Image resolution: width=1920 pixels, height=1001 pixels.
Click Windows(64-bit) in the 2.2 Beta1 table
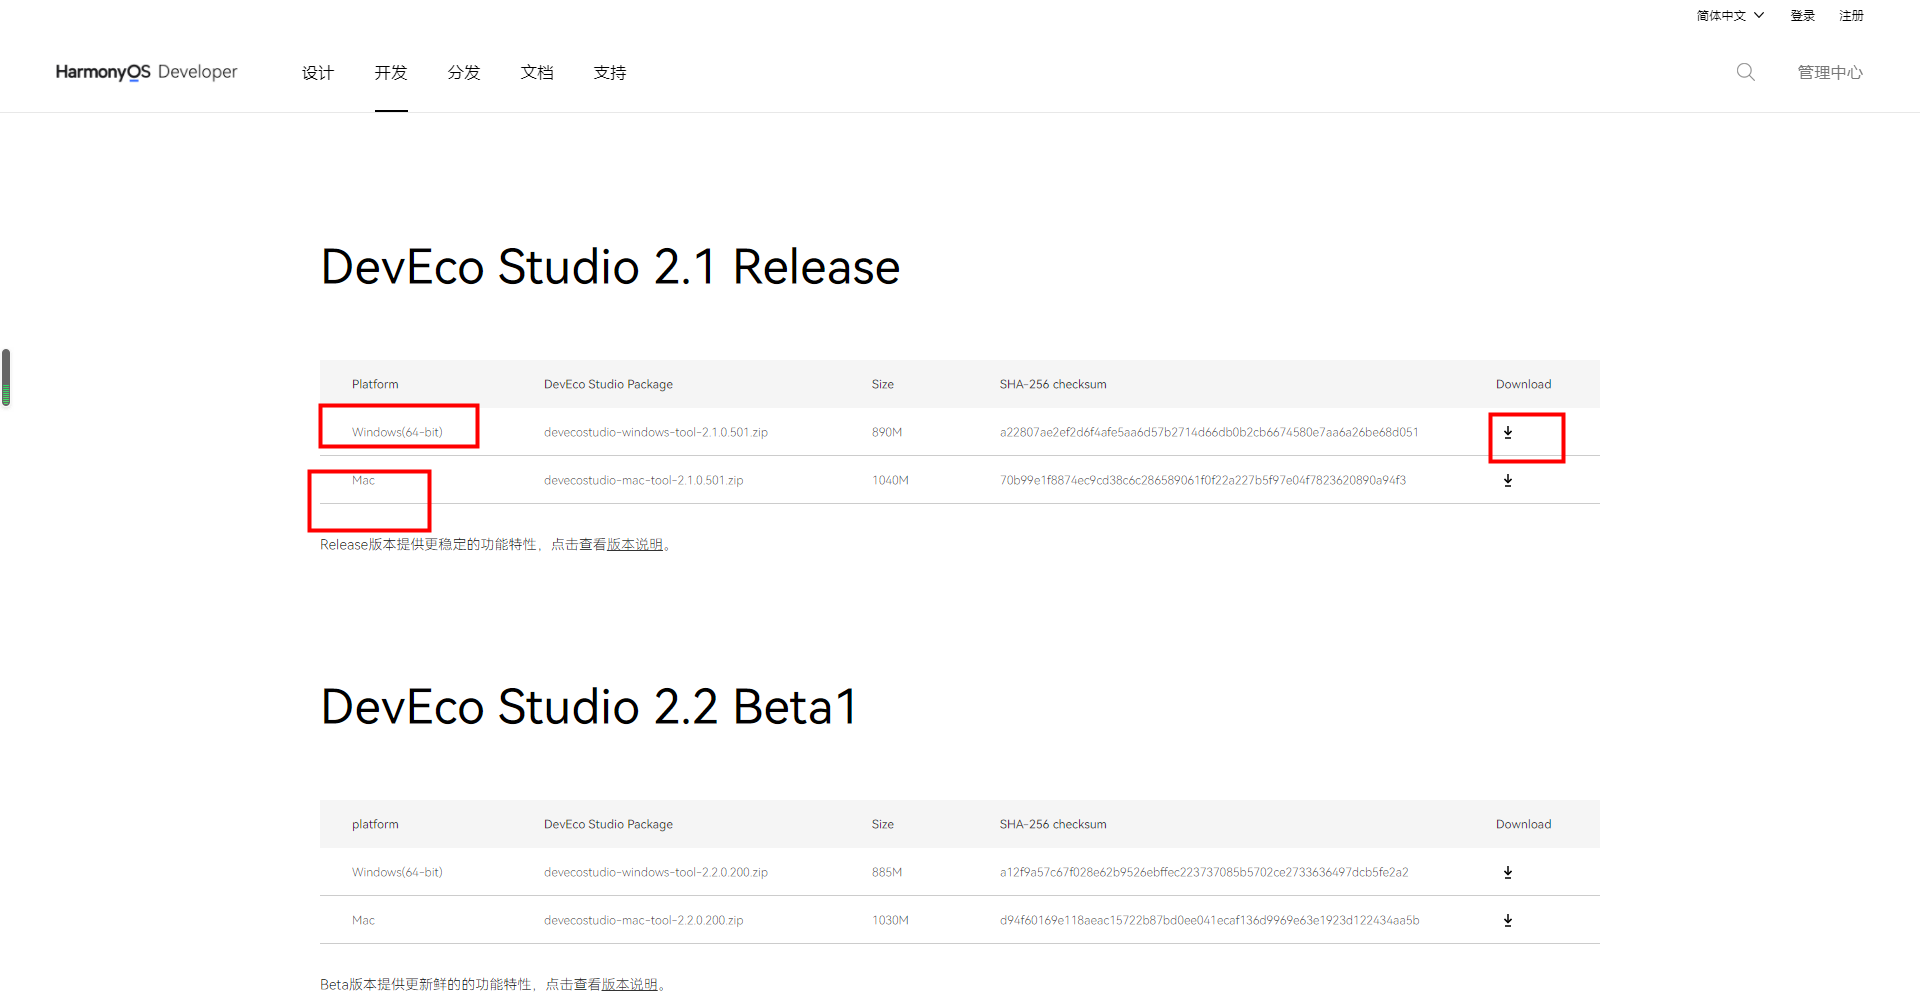(x=397, y=873)
